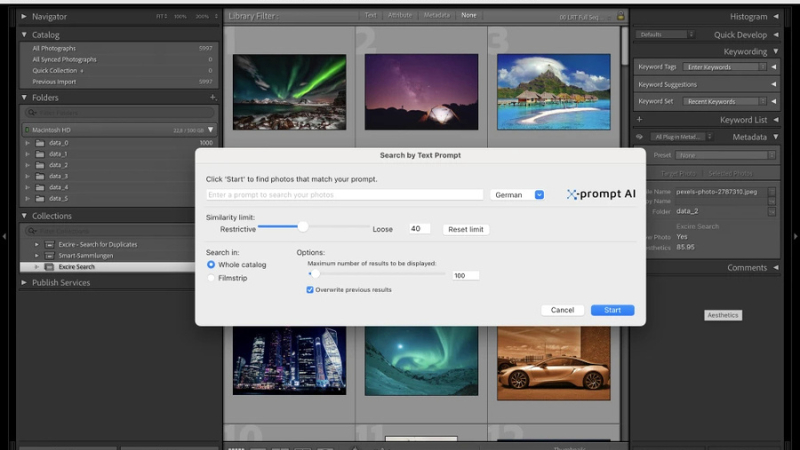Toggle Overwrite previous results checkbox
The height and width of the screenshot is (450, 800).
tap(310, 289)
